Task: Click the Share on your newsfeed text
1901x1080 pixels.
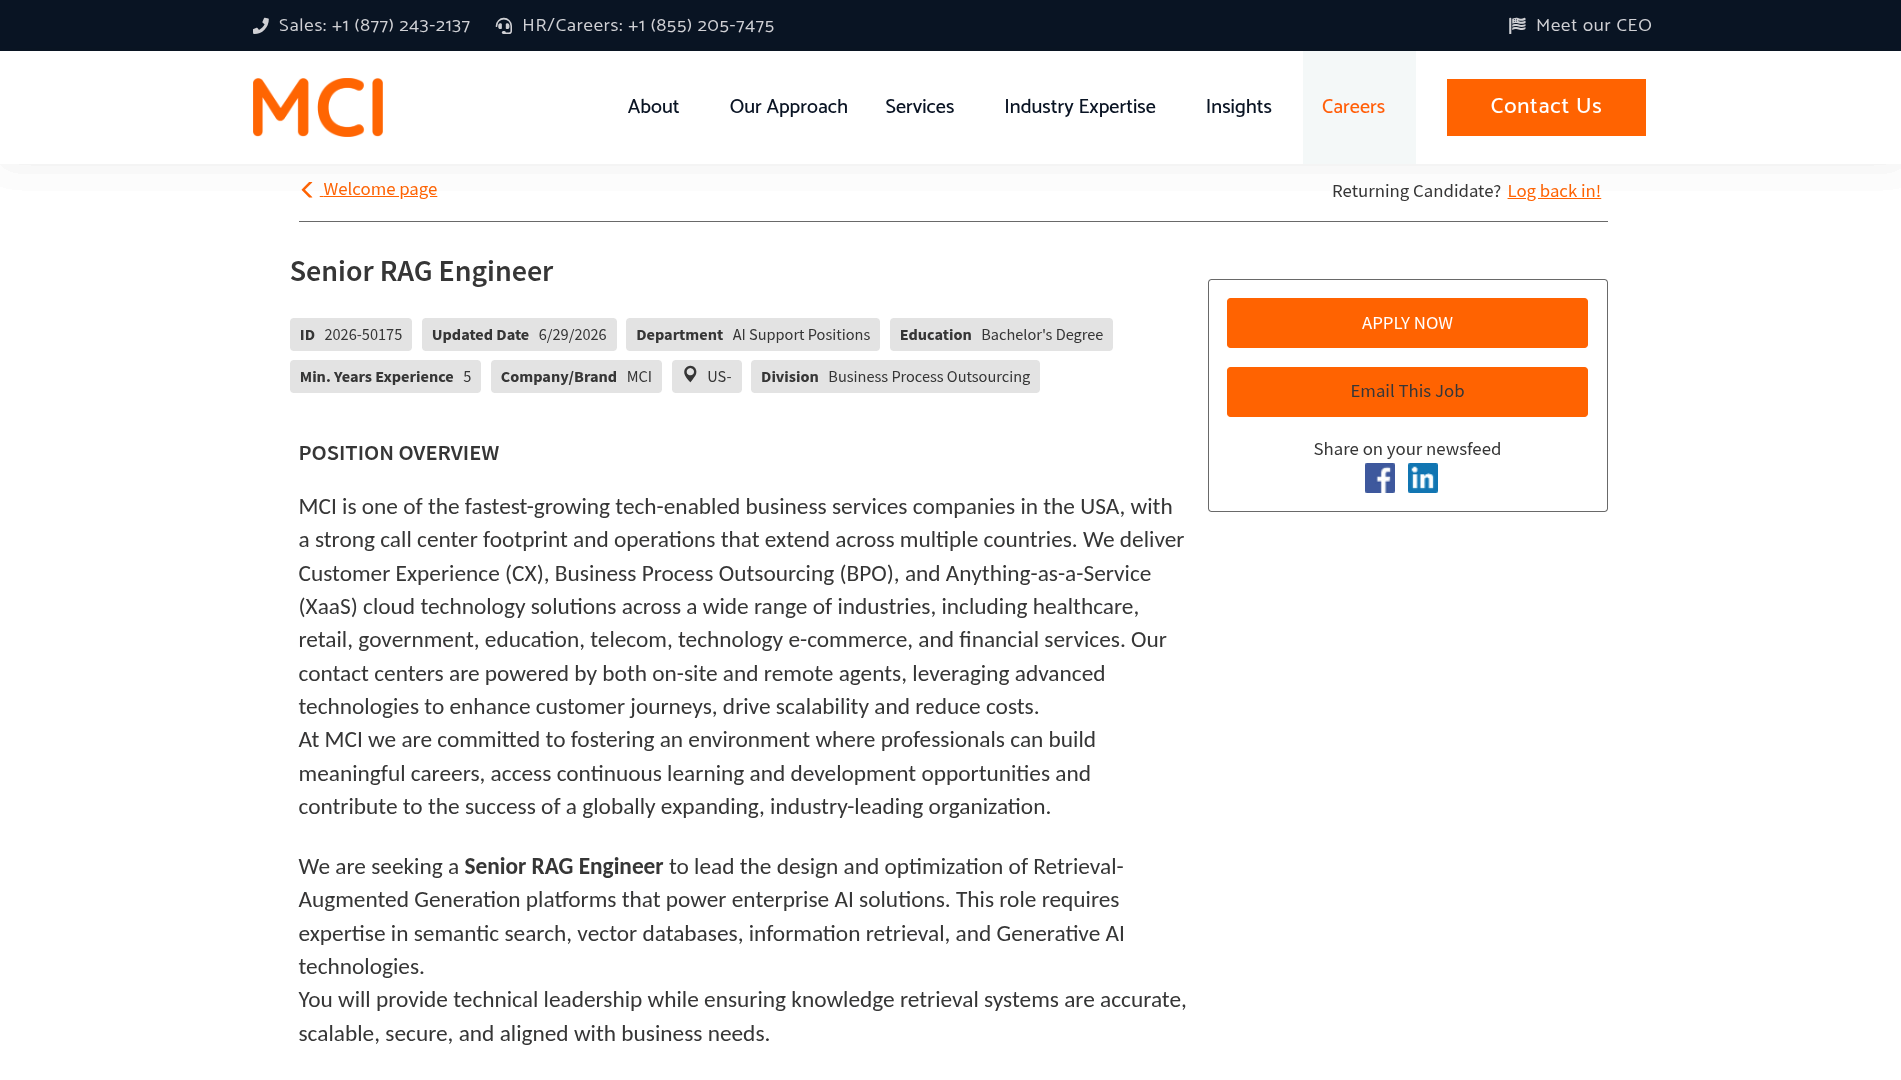Action: point(1407,449)
